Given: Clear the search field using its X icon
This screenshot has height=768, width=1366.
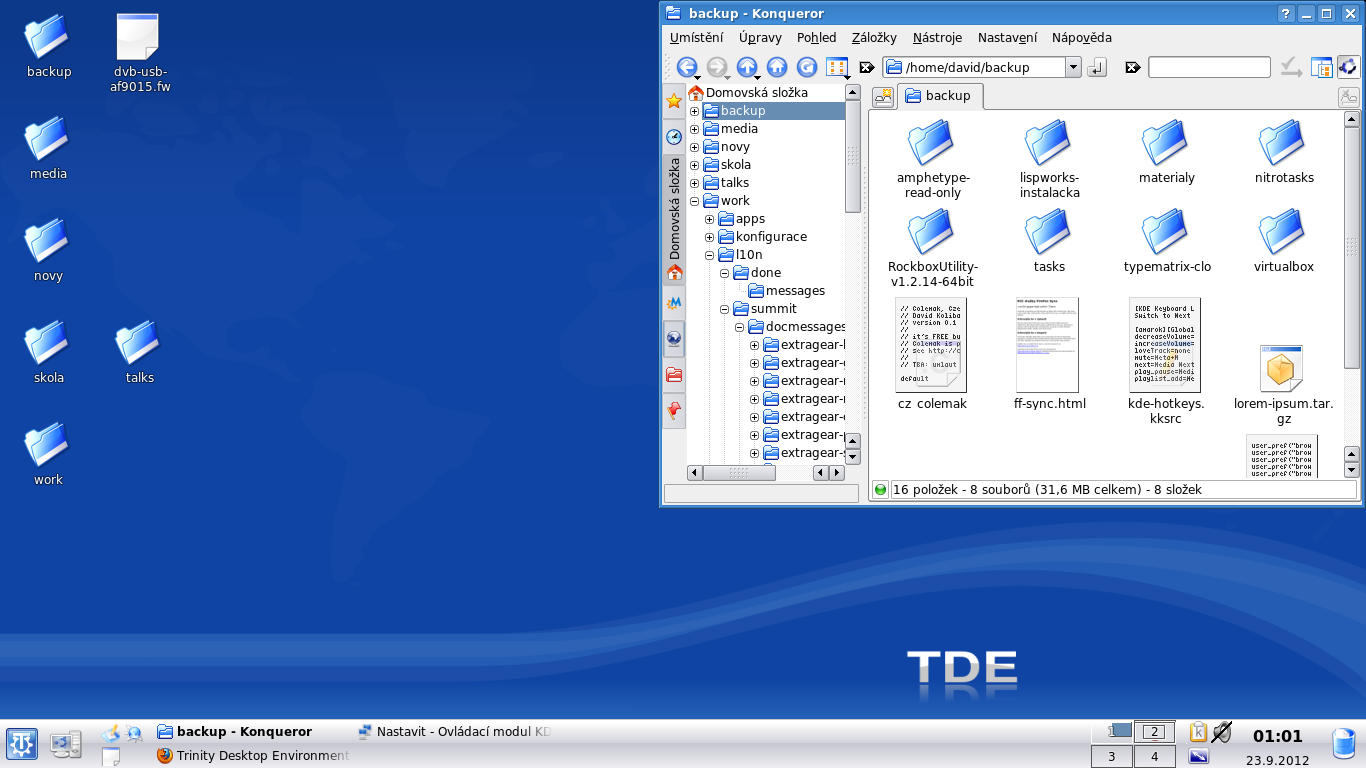Looking at the screenshot, I should (1132, 68).
